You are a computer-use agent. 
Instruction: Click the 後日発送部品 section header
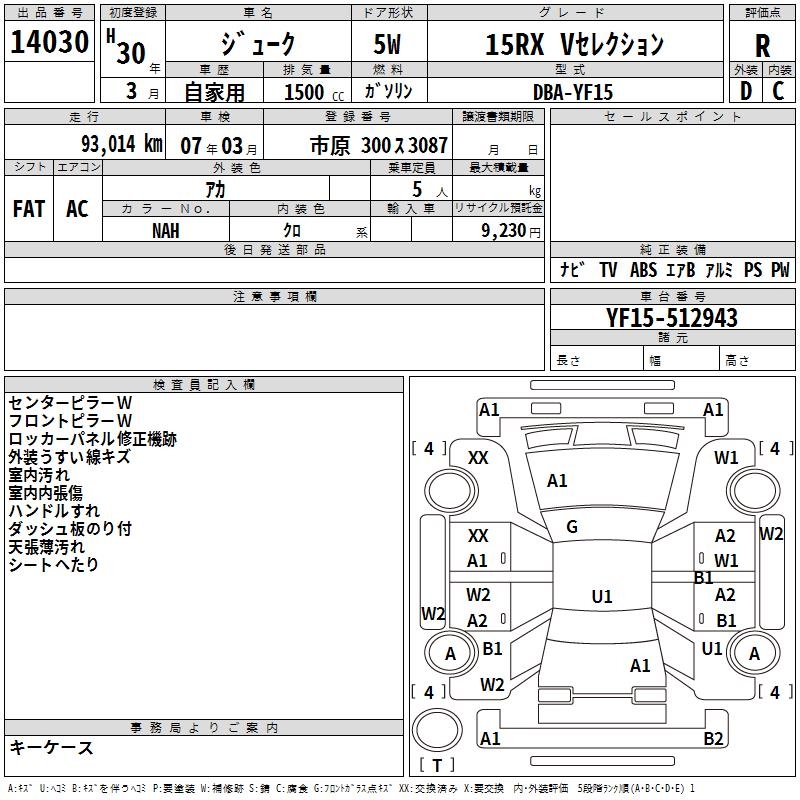pos(274,249)
